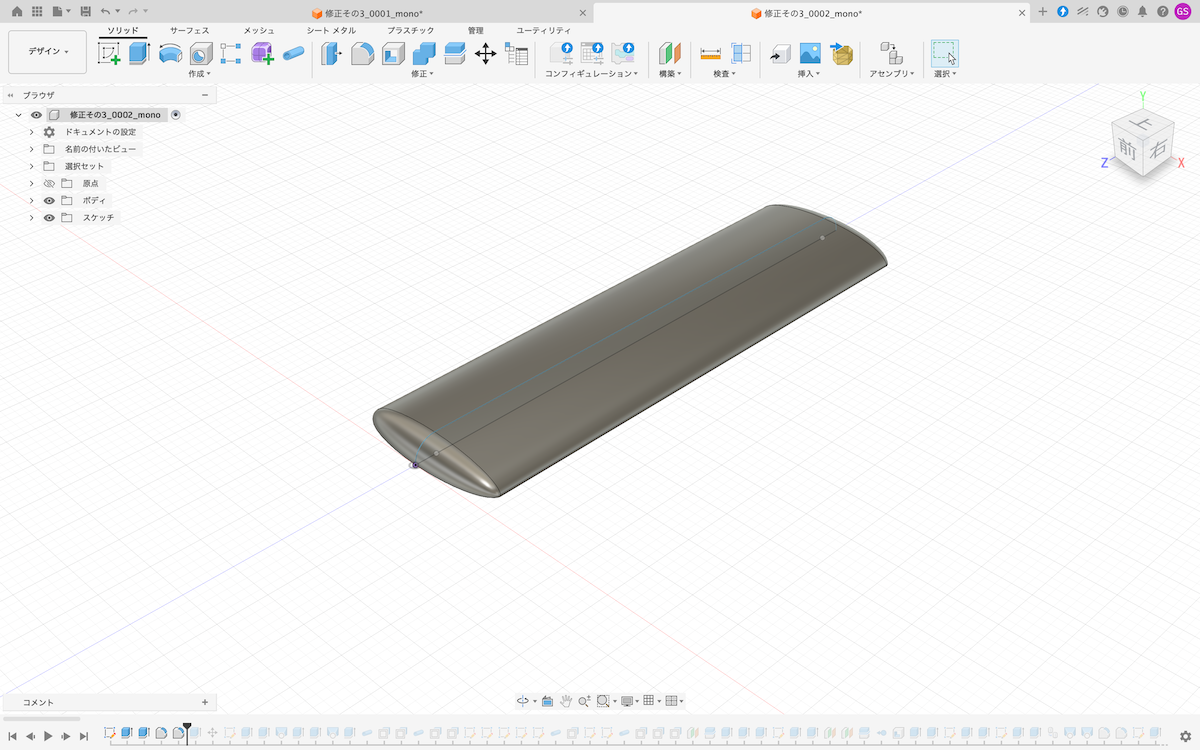
Task: Click the Insert Decal icon
Action: point(841,54)
